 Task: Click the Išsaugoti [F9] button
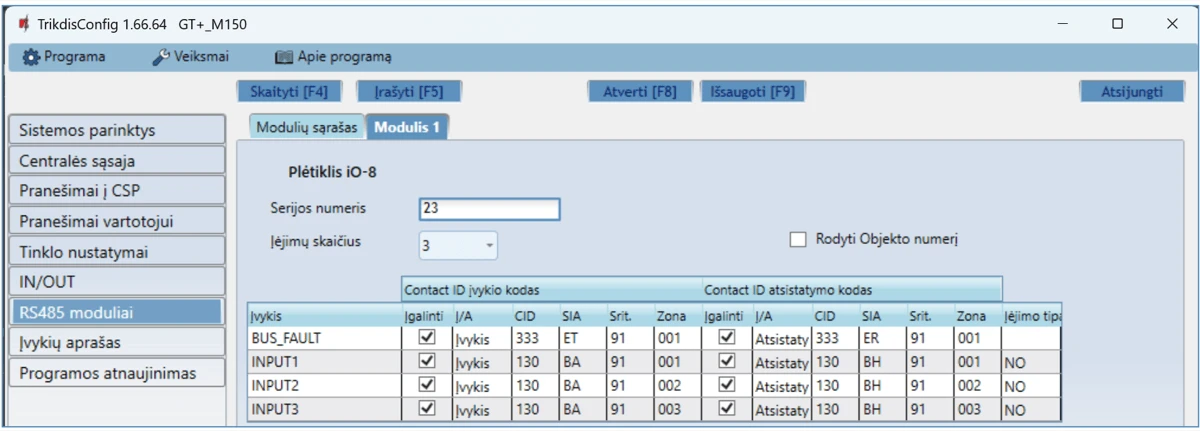click(x=753, y=91)
